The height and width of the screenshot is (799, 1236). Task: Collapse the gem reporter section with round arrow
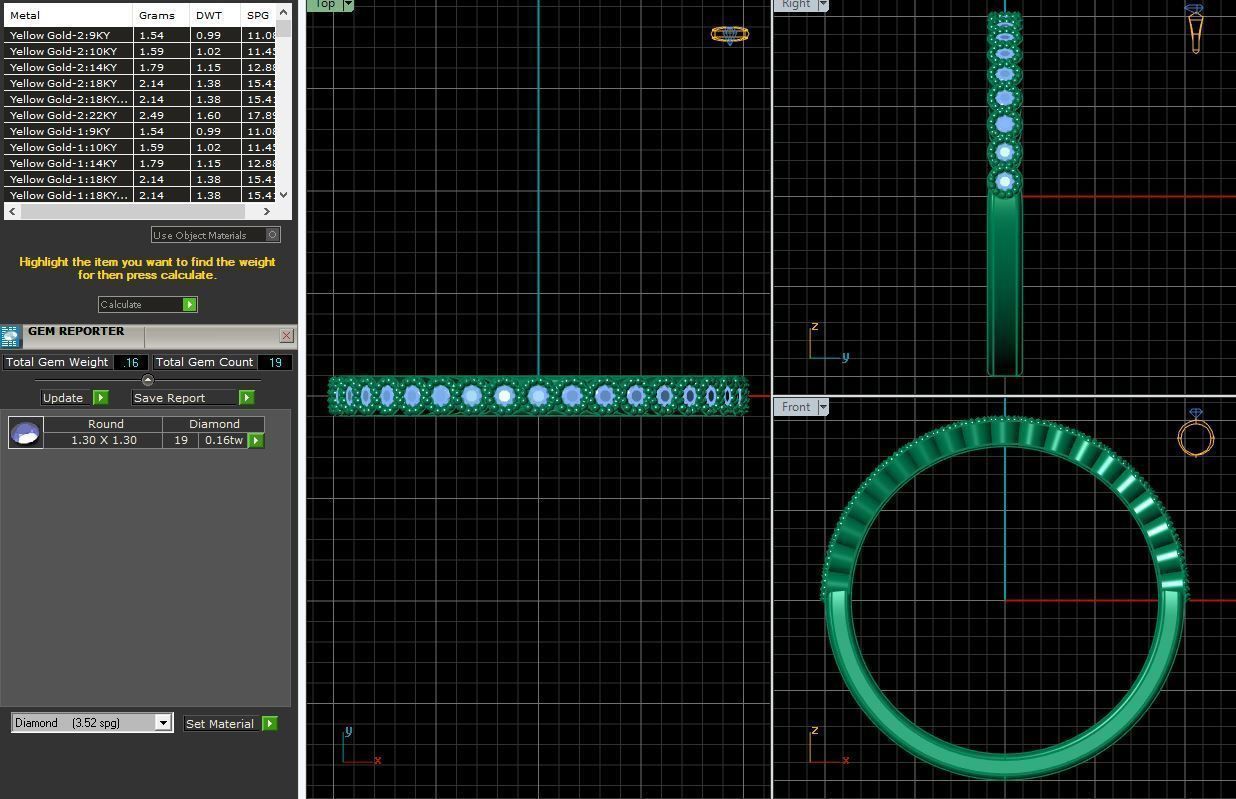coord(148,380)
